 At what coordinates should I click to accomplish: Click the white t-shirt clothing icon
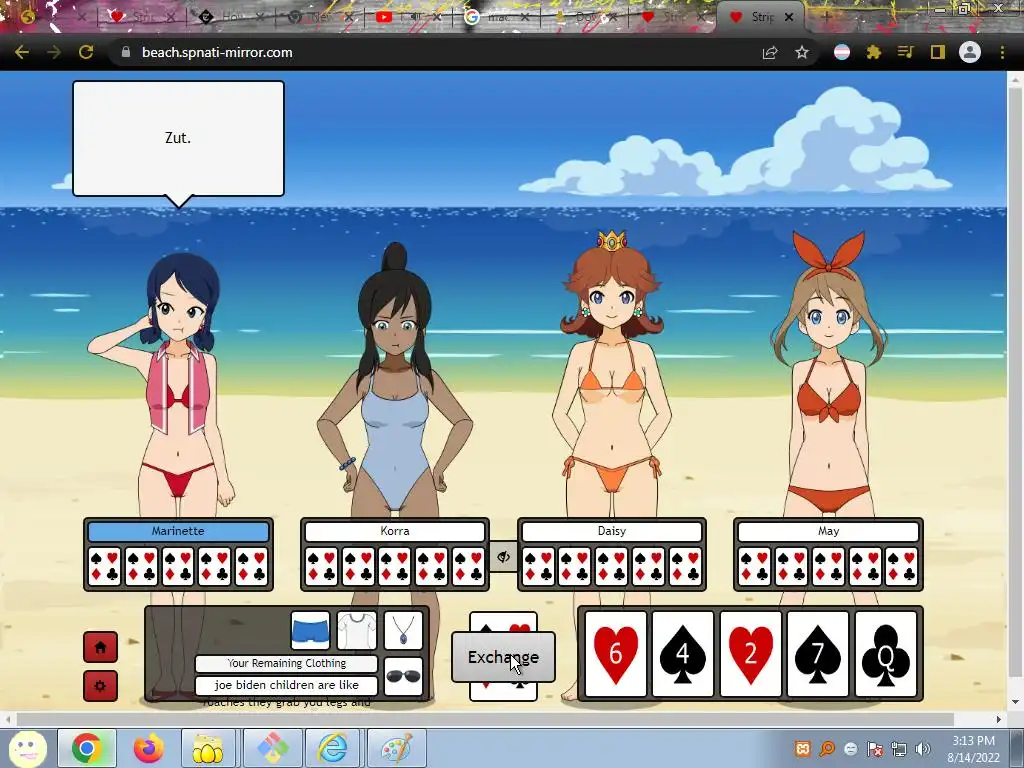click(x=357, y=630)
